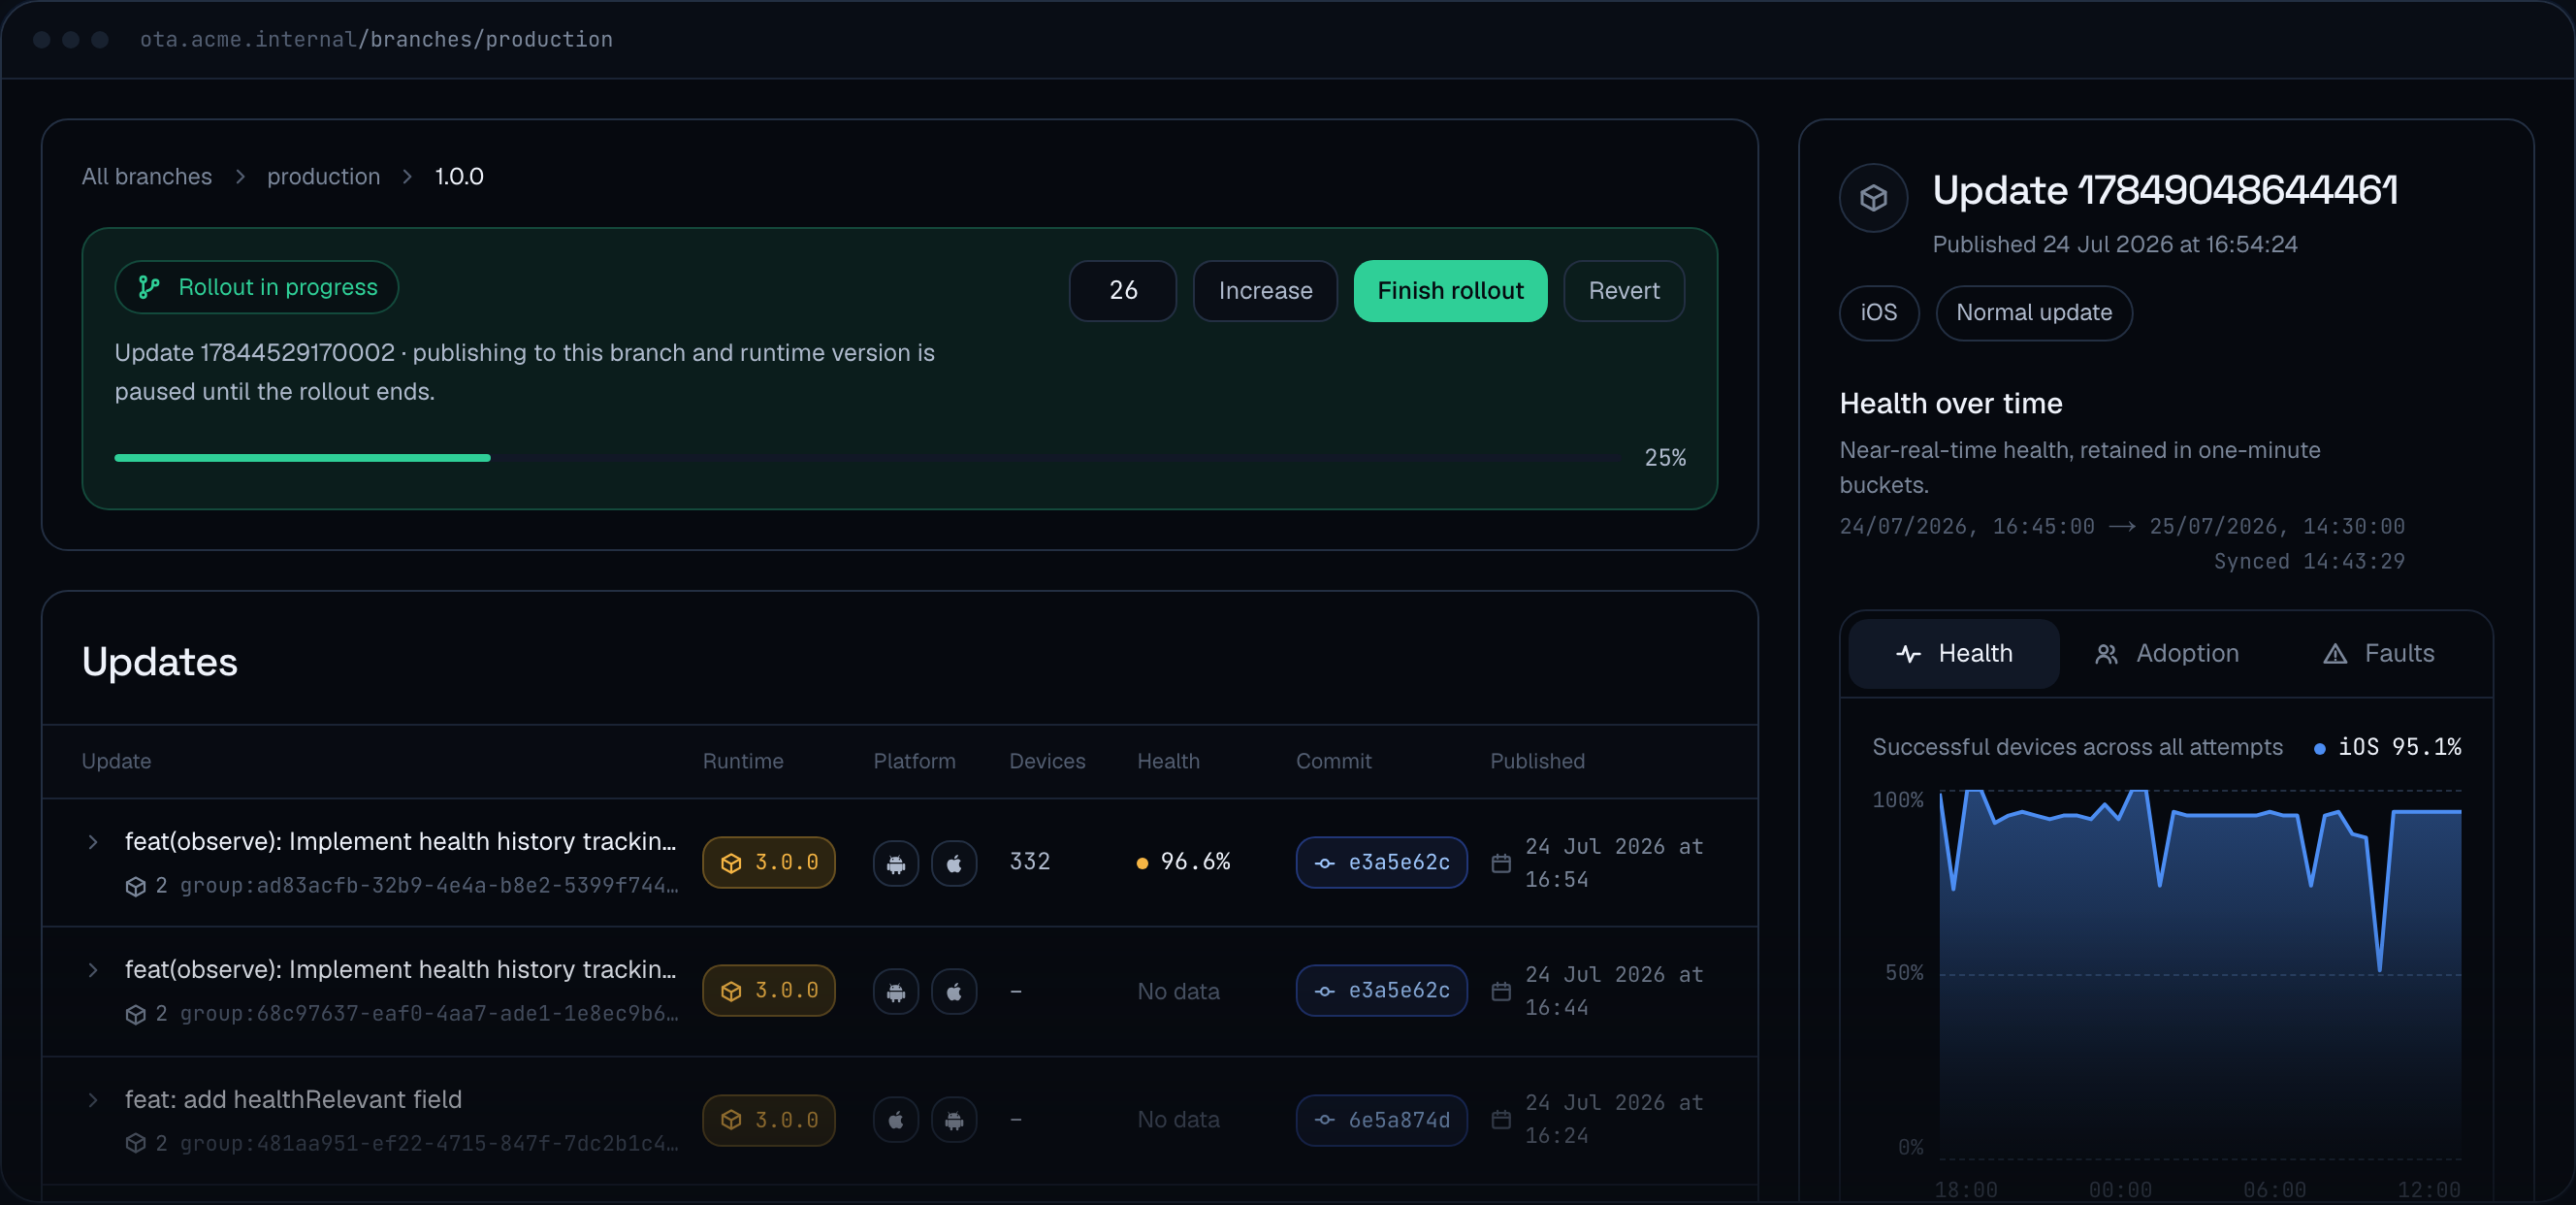The height and width of the screenshot is (1205, 2576).
Task: Expand the update row published at 16:44
Action: (x=93, y=970)
